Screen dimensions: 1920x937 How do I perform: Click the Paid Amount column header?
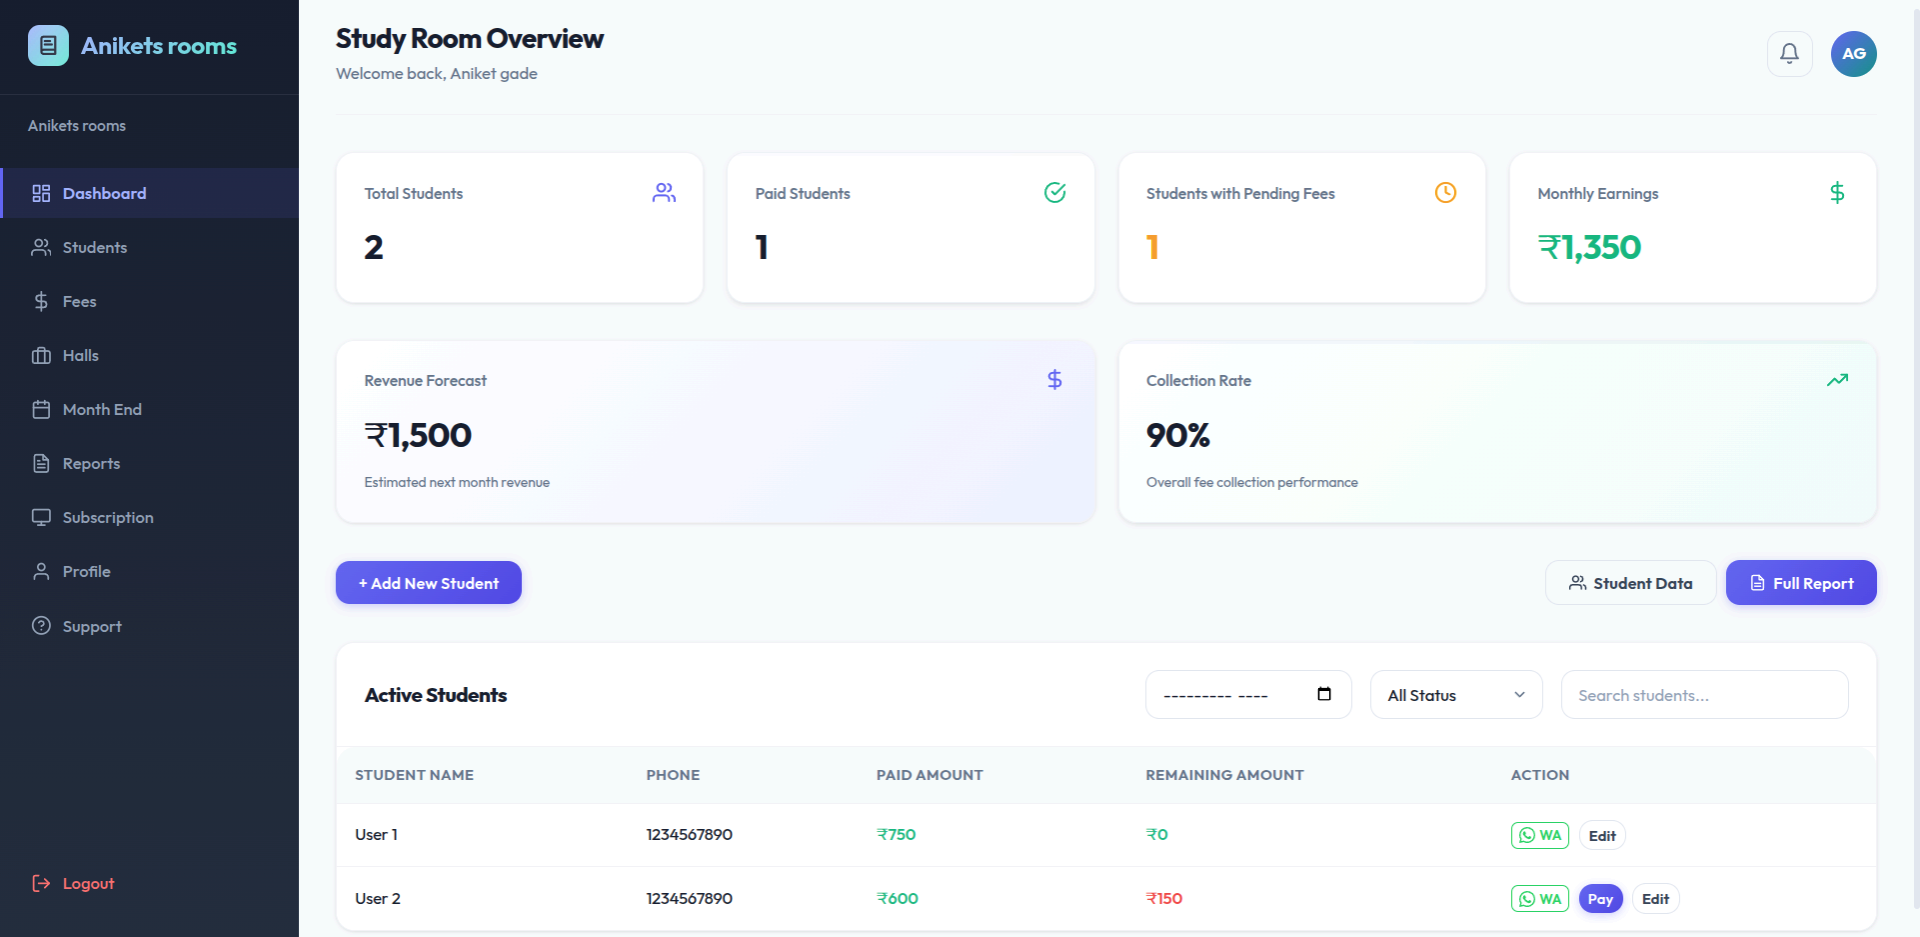coord(930,775)
